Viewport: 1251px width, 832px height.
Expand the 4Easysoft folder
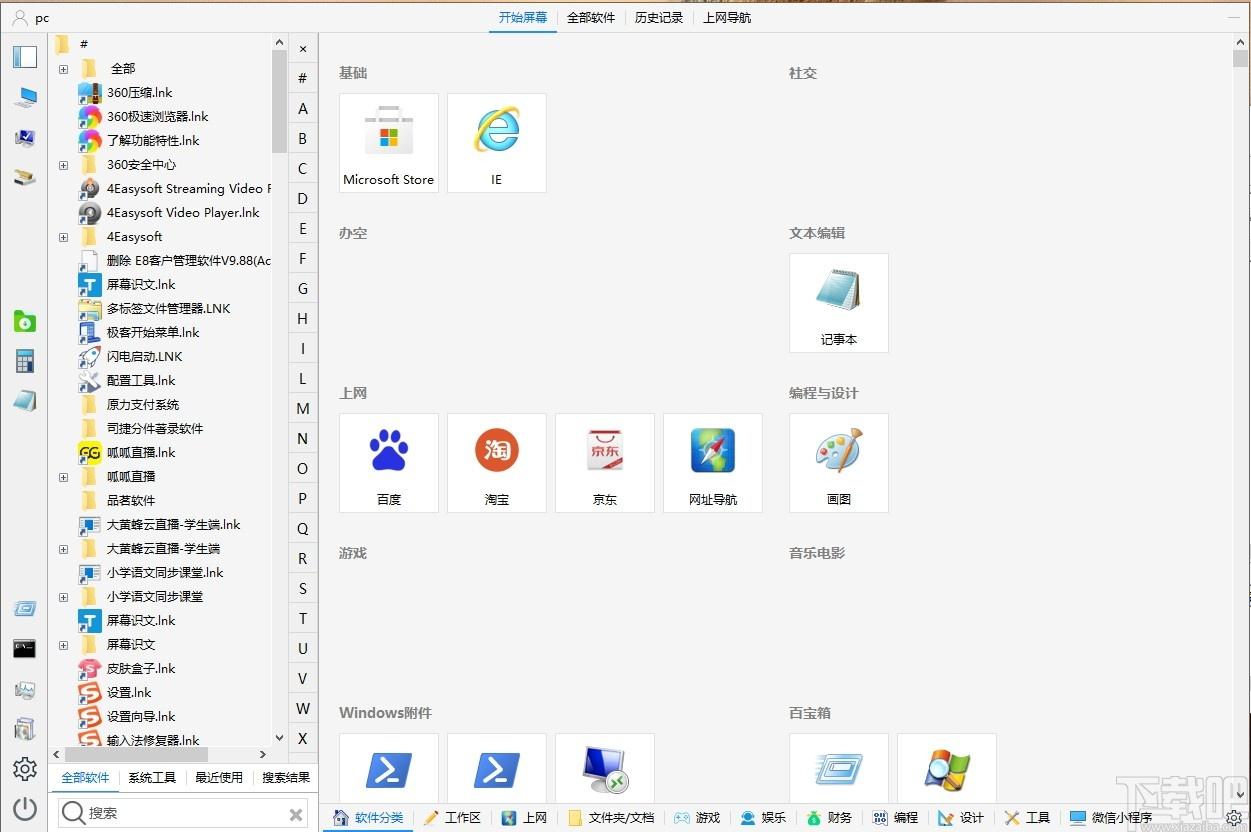coord(63,237)
